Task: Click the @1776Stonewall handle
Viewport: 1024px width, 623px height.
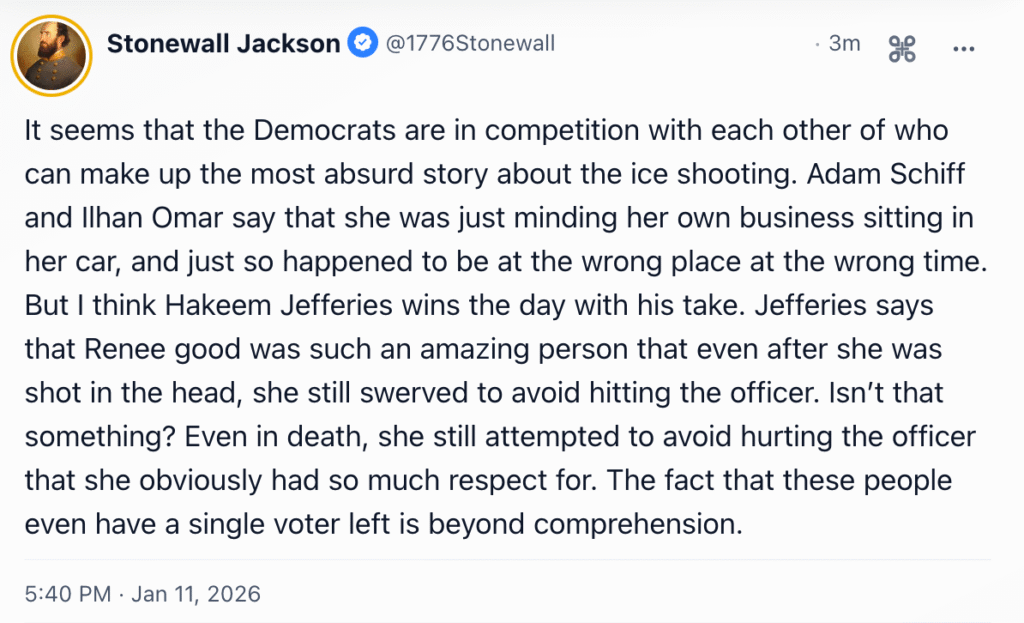Action: click(467, 44)
